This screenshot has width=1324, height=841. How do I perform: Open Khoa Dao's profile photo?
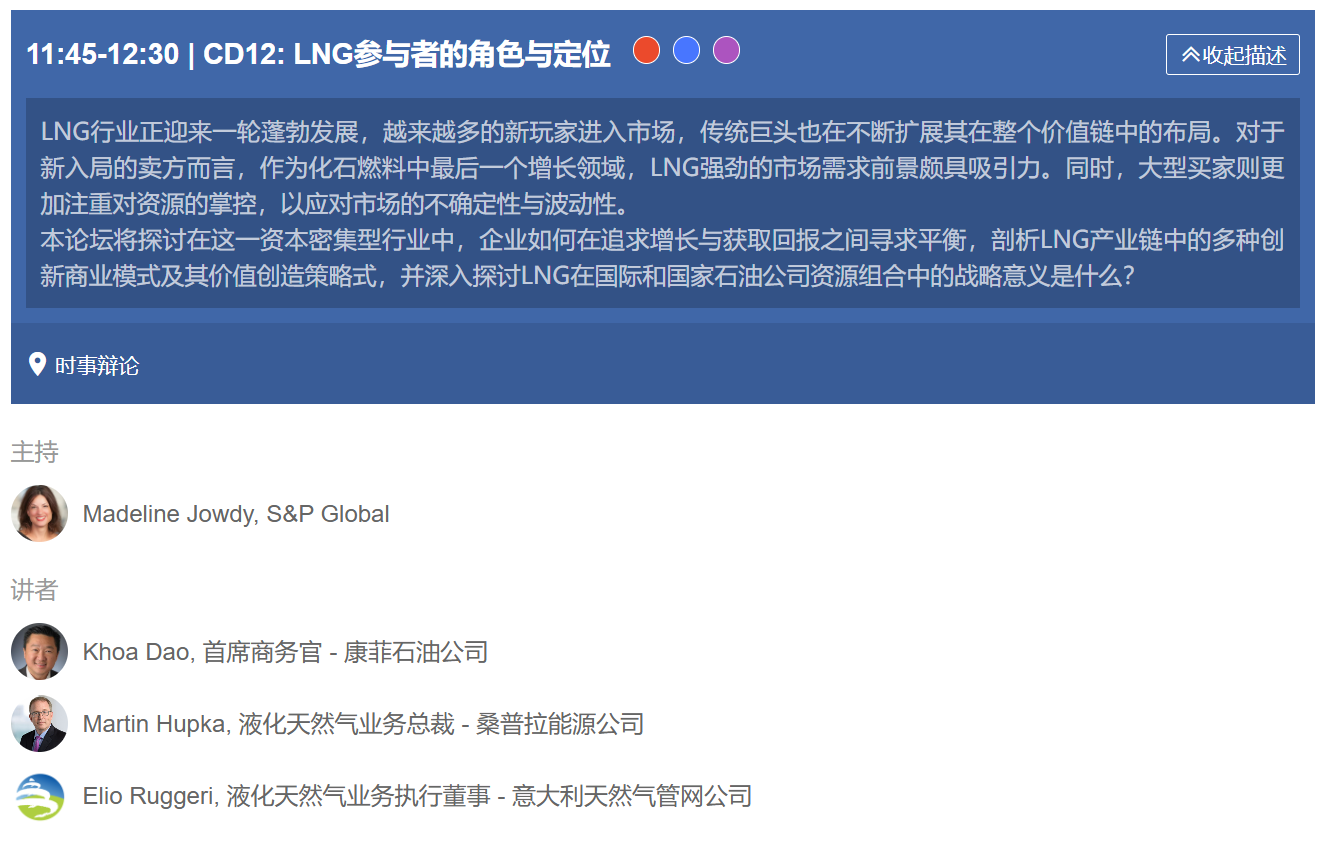[39, 652]
